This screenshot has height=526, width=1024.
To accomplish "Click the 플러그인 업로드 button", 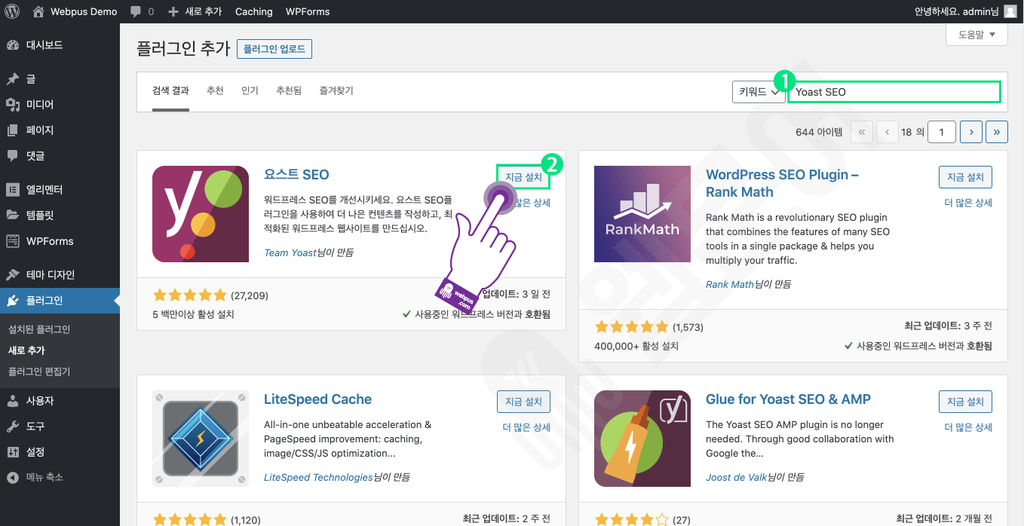I will [274, 49].
